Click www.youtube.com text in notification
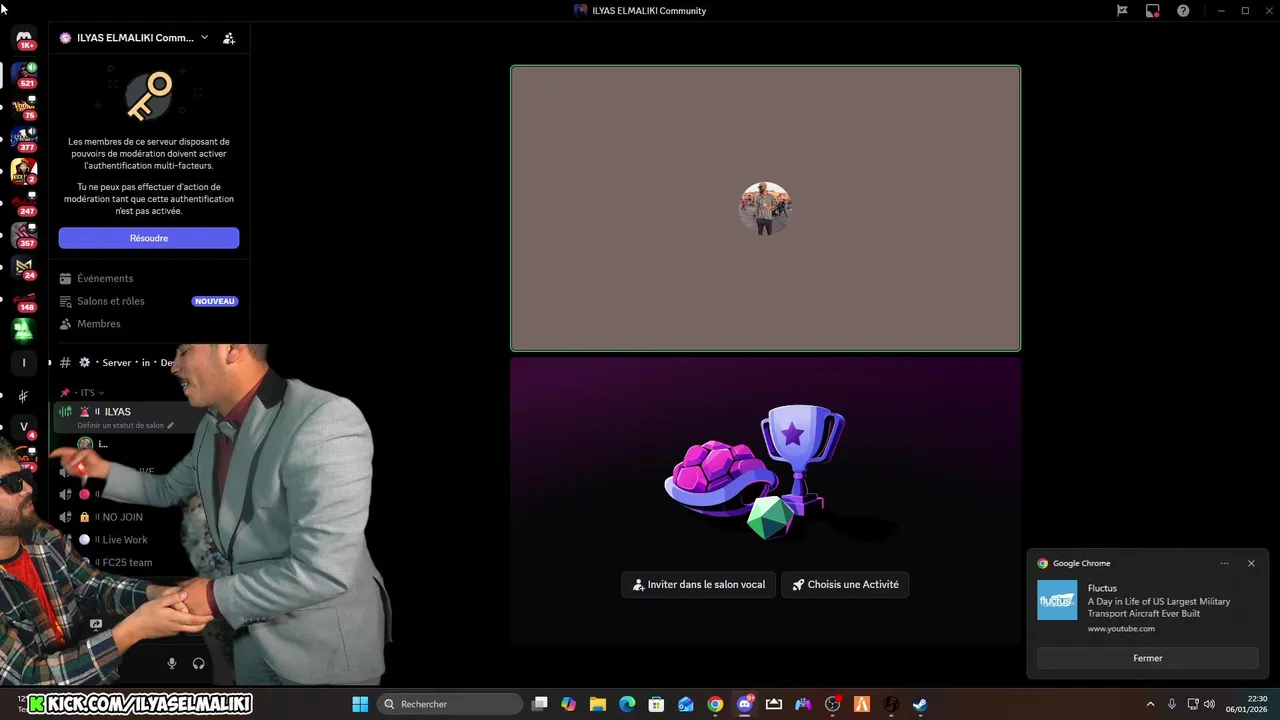This screenshot has height=720, width=1280. point(1121,629)
